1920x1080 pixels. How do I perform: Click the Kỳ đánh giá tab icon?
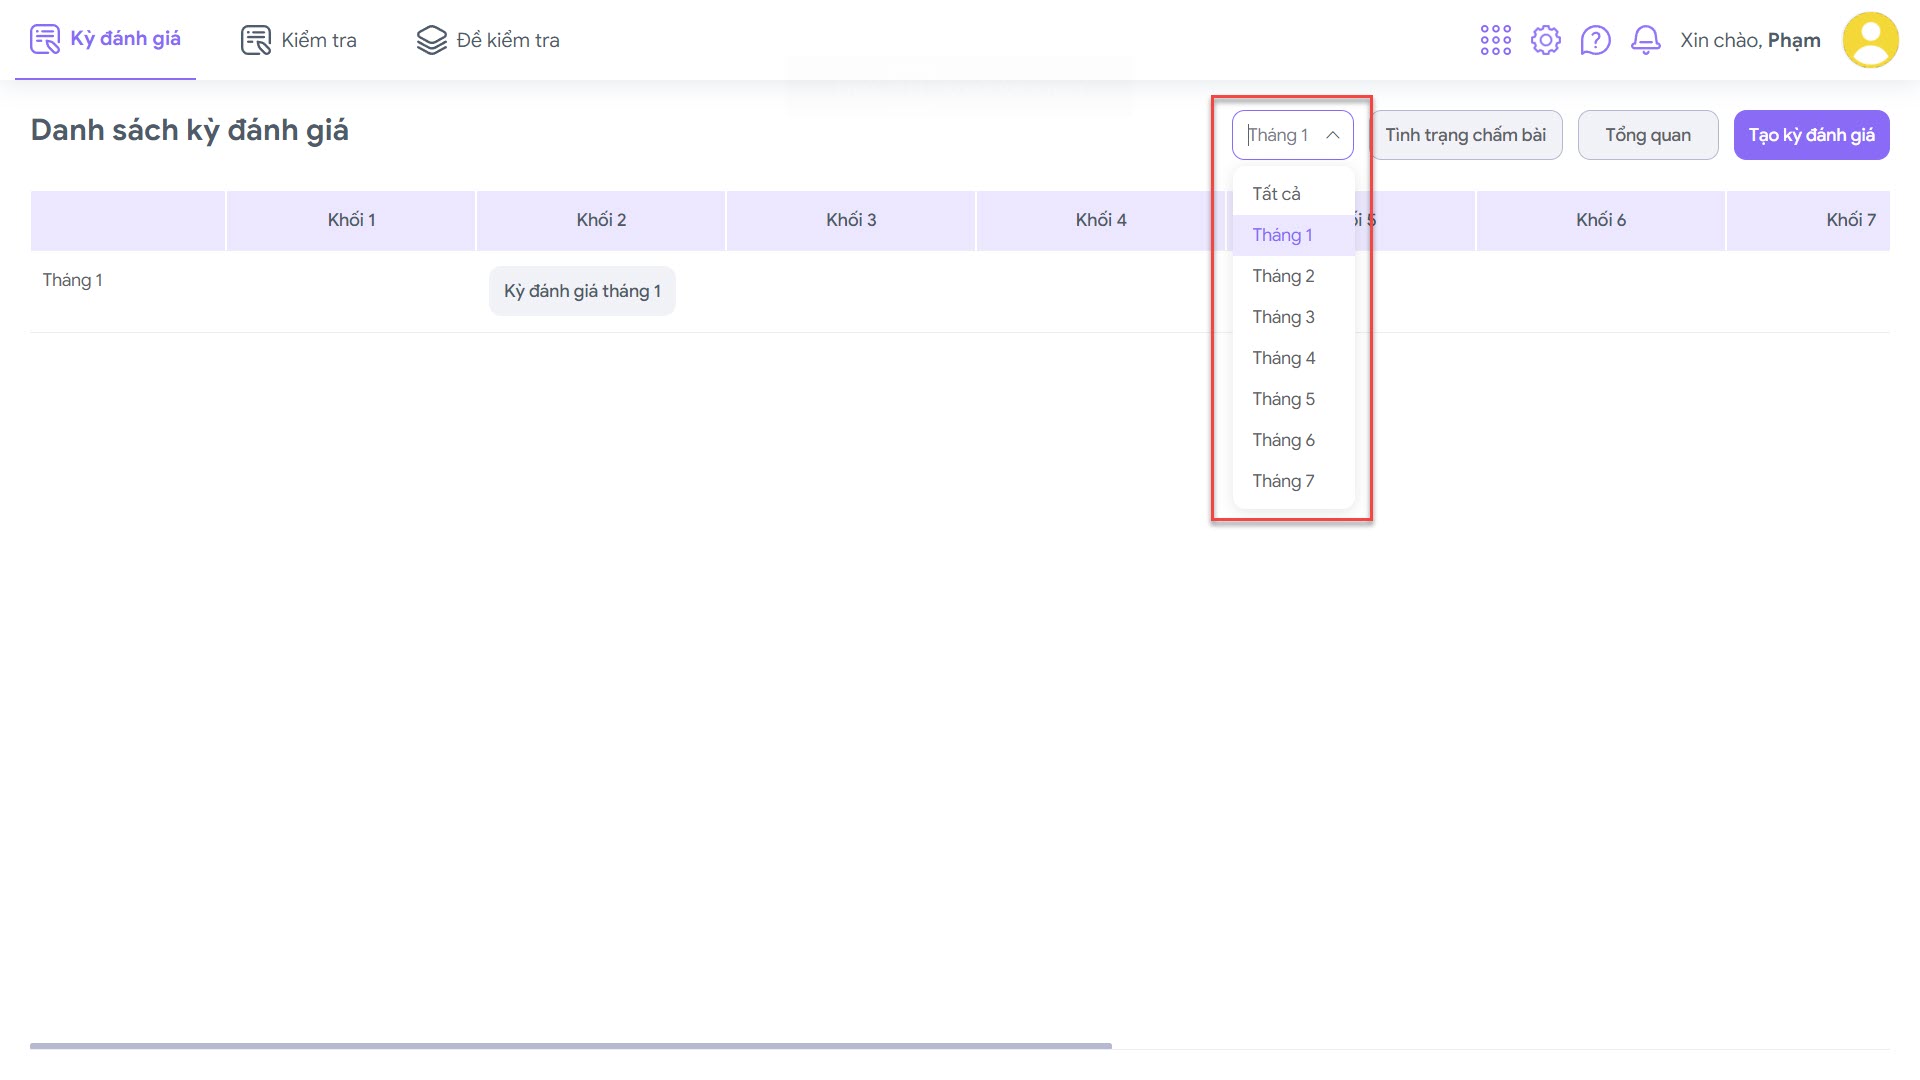(45, 40)
